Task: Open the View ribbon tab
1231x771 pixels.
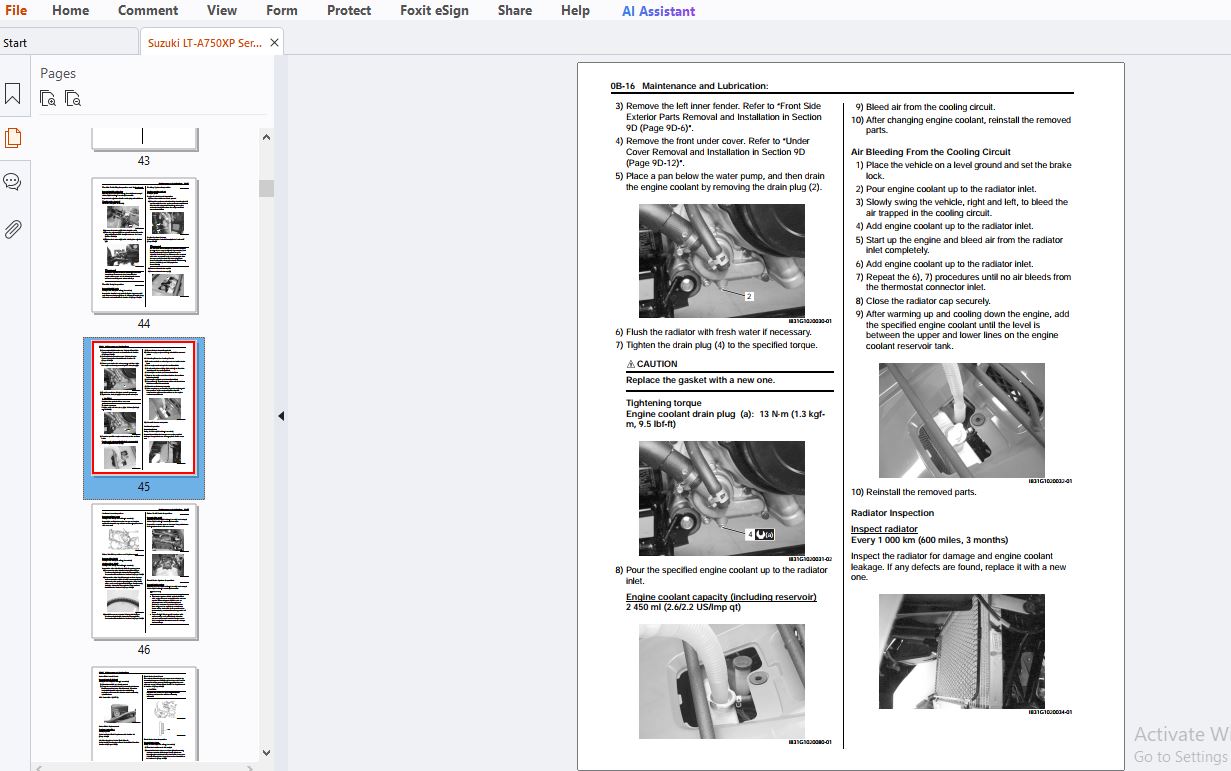Action: (x=222, y=10)
